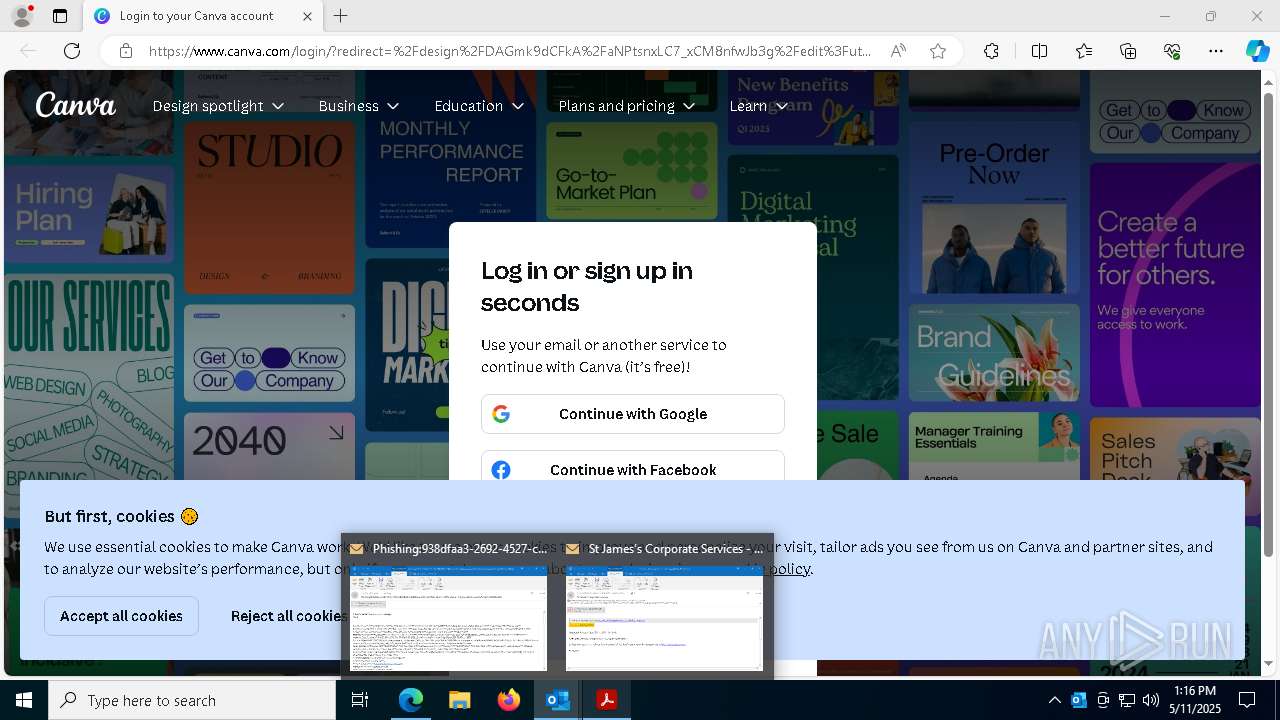Open Read aloud icon
The width and height of the screenshot is (1280, 720).
click(898, 51)
